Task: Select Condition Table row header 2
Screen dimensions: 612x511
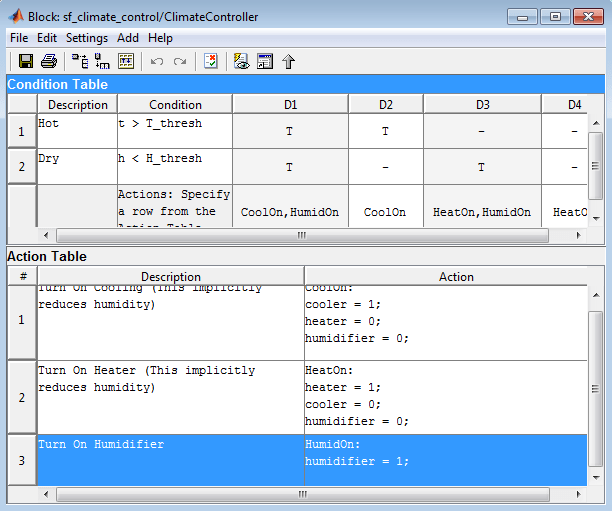Action: (22, 167)
